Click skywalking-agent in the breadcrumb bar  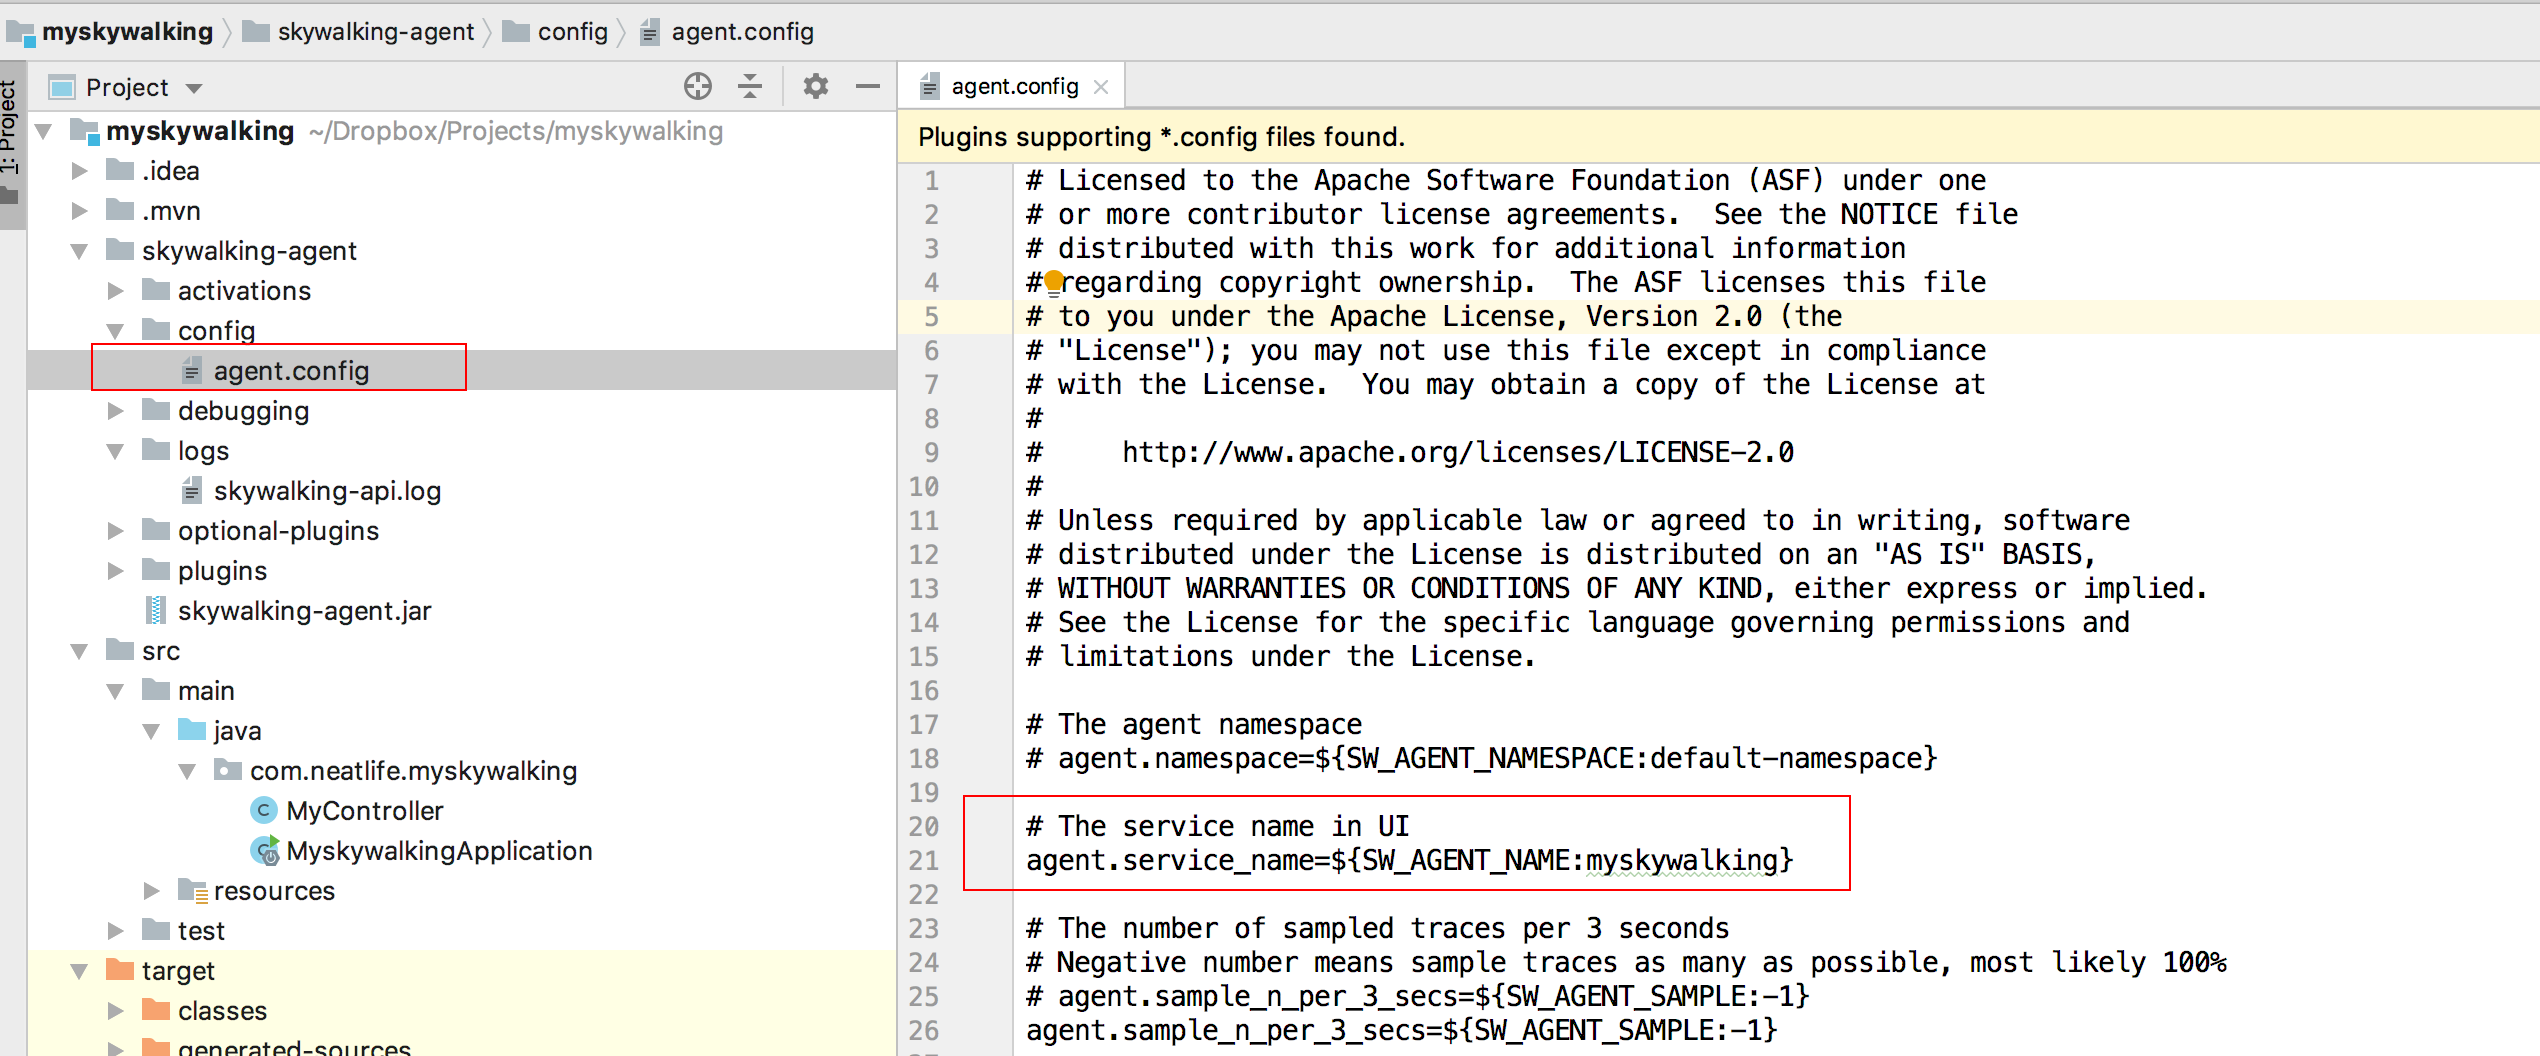coord(375,32)
